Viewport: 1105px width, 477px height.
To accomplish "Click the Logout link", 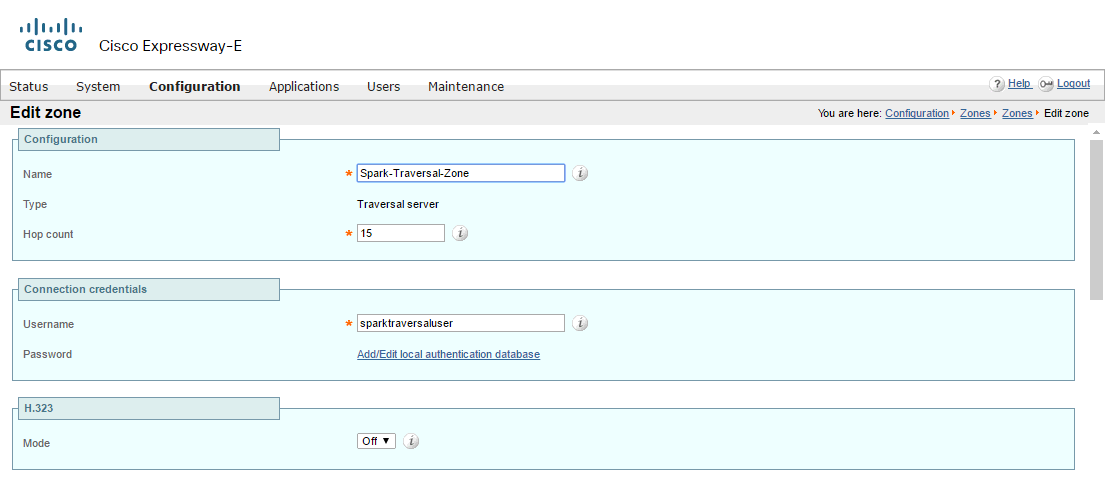I will point(1073,83).
